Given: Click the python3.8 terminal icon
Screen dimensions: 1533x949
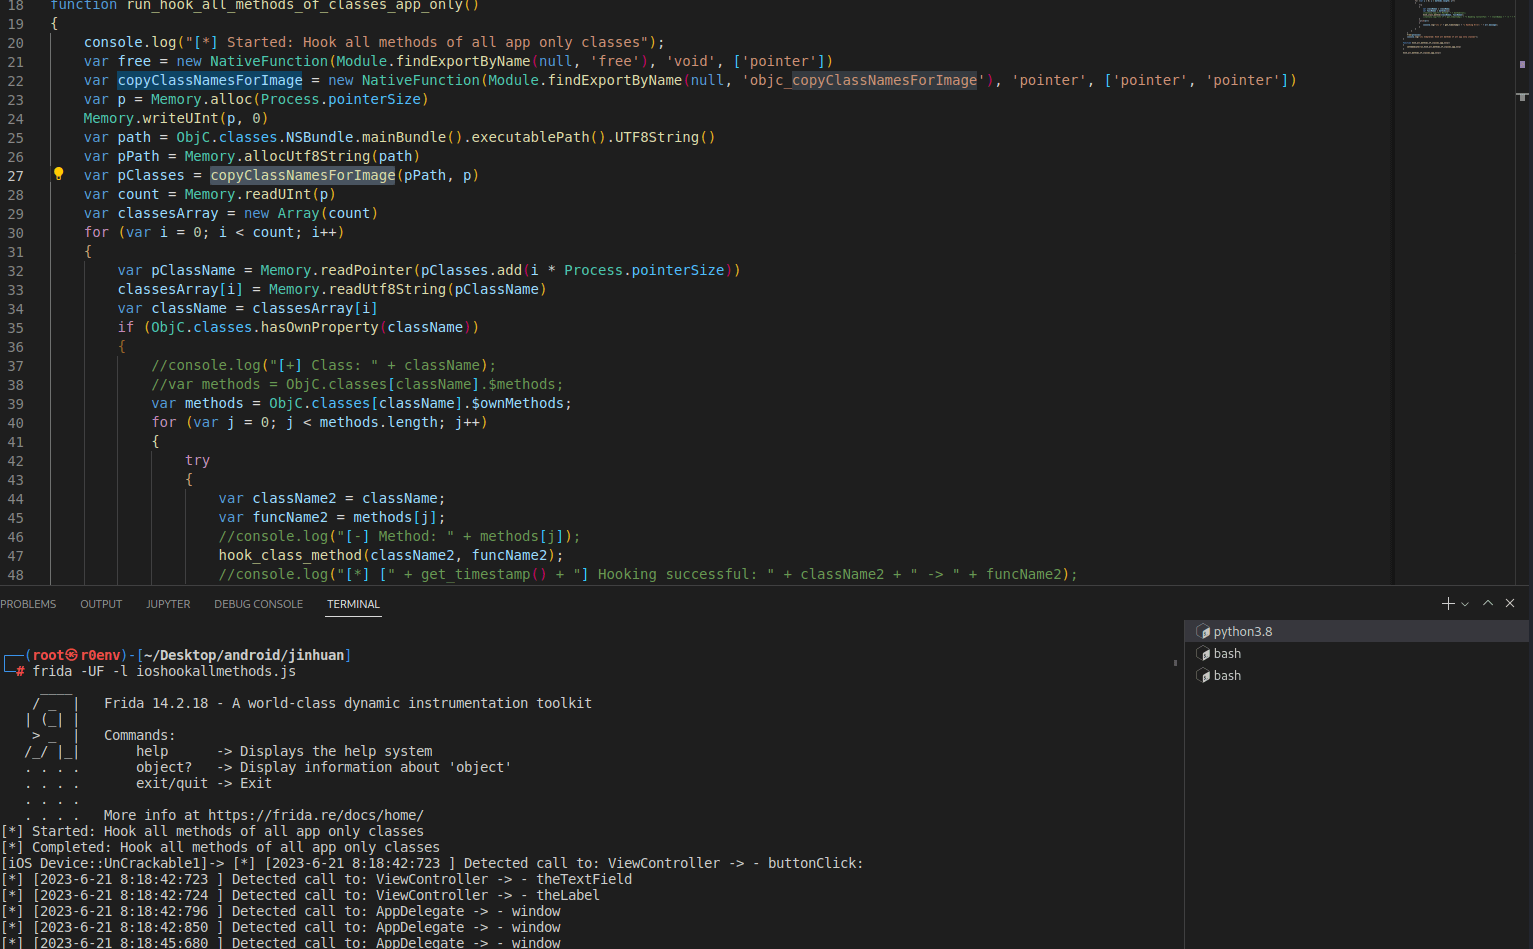Looking at the screenshot, I should [1203, 632].
